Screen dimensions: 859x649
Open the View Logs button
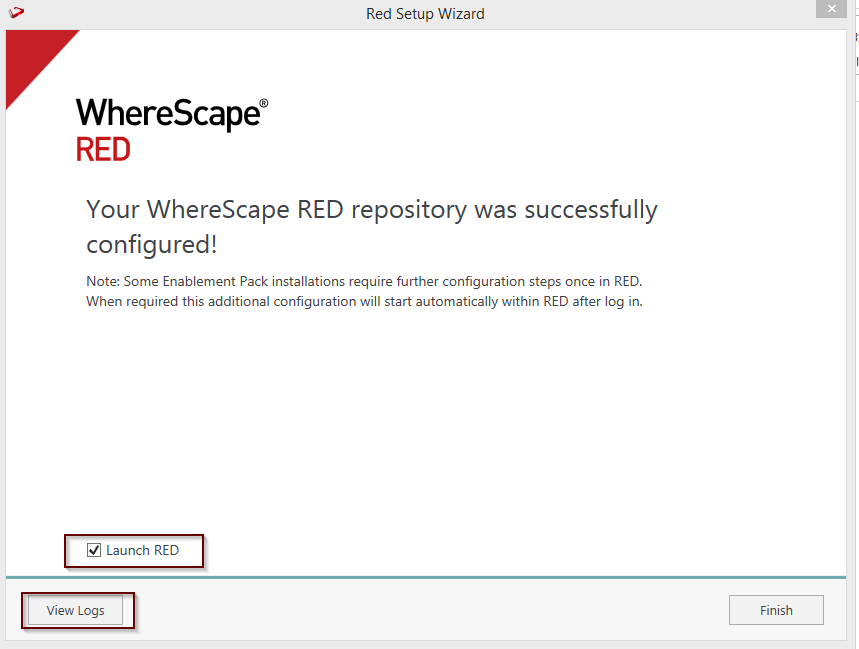(x=75, y=610)
